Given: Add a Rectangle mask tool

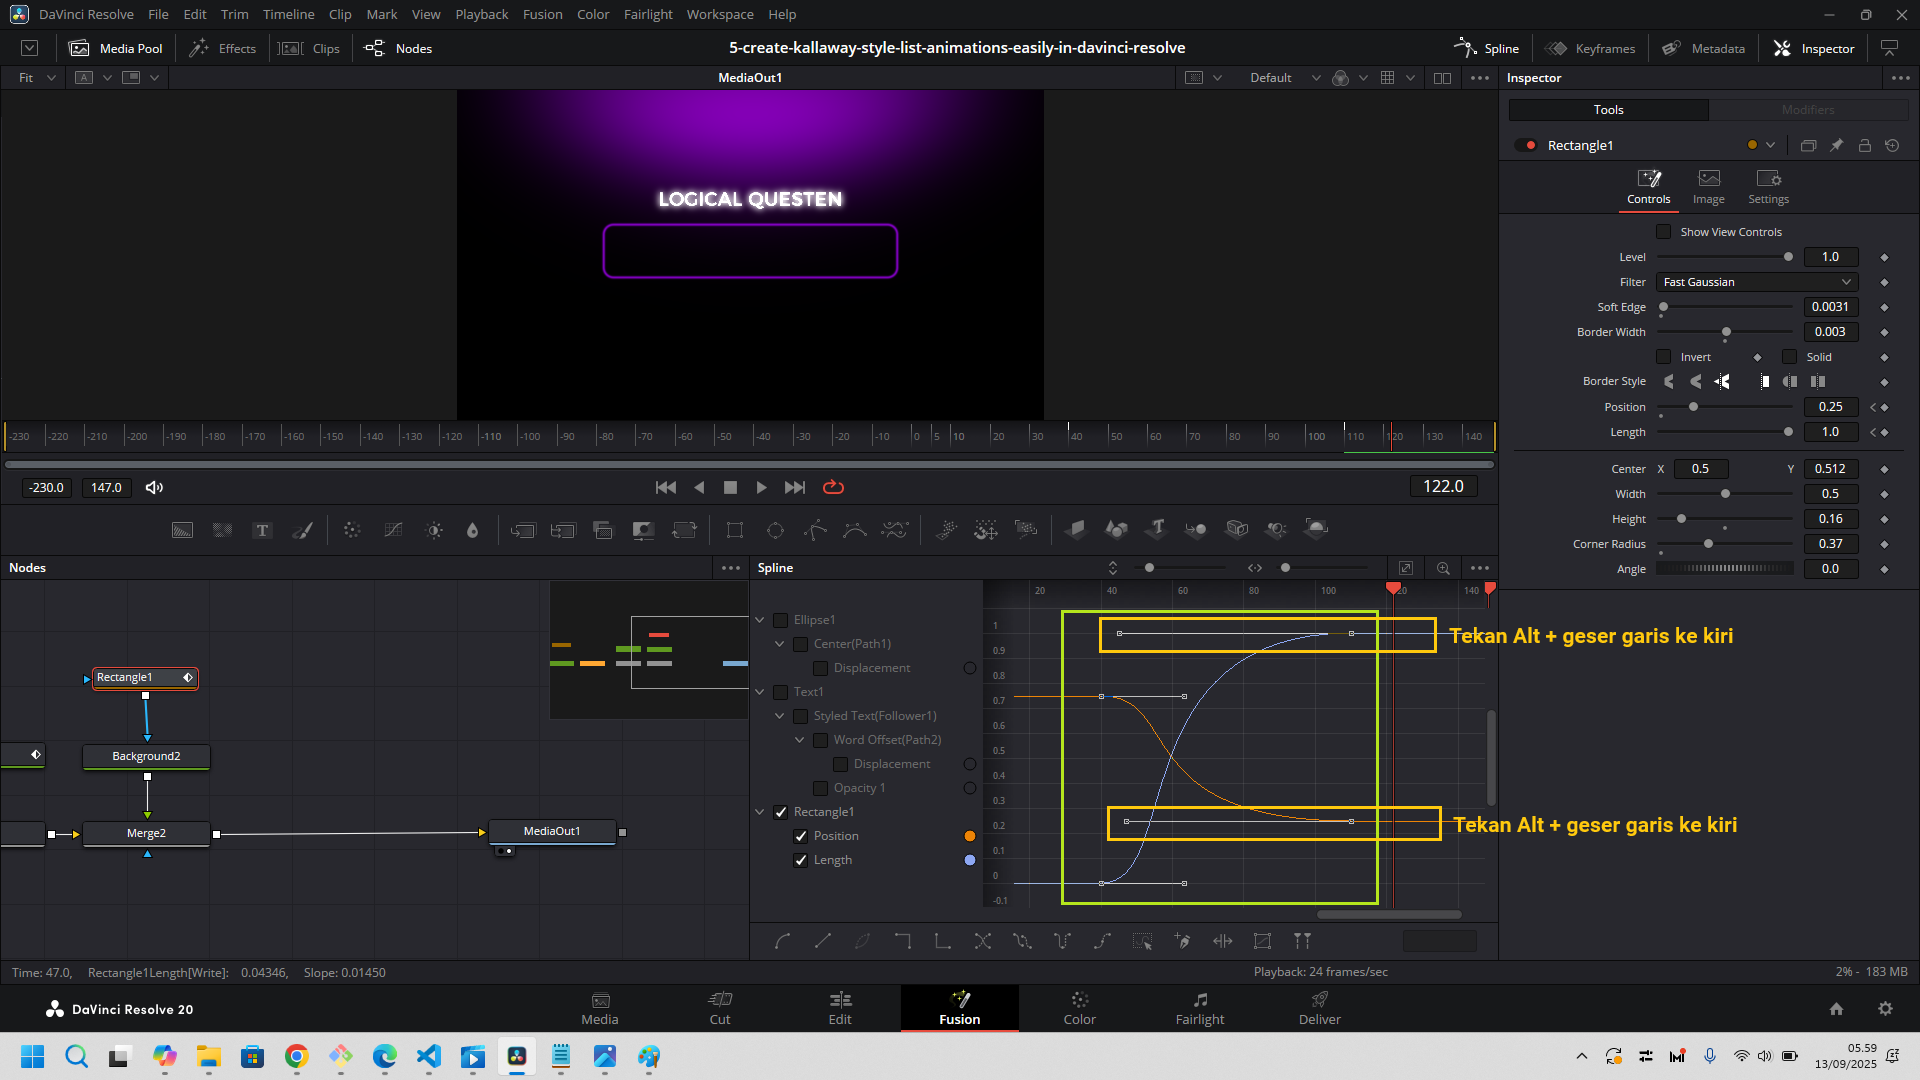Looking at the screenshot, I should (x=735, y=530).
